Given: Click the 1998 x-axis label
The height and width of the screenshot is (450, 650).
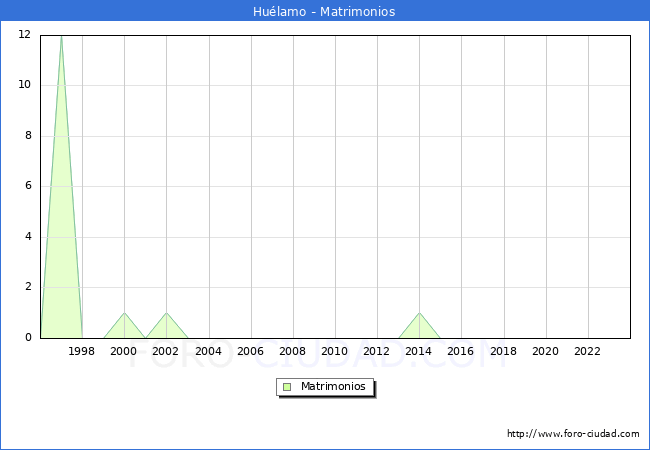Looking at the screenshot, I should click(x=82, y=352).
